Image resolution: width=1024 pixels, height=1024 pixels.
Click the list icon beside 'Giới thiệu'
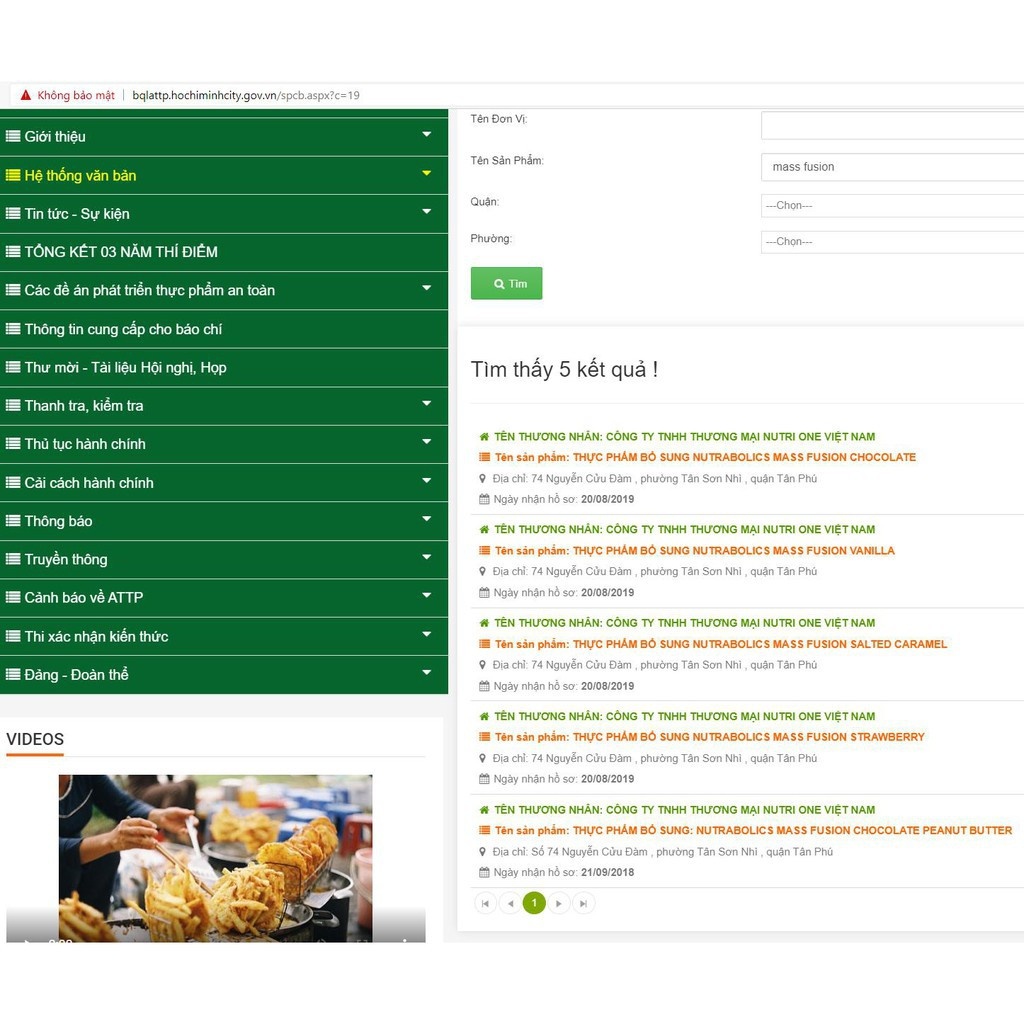(x=13, y=136)
